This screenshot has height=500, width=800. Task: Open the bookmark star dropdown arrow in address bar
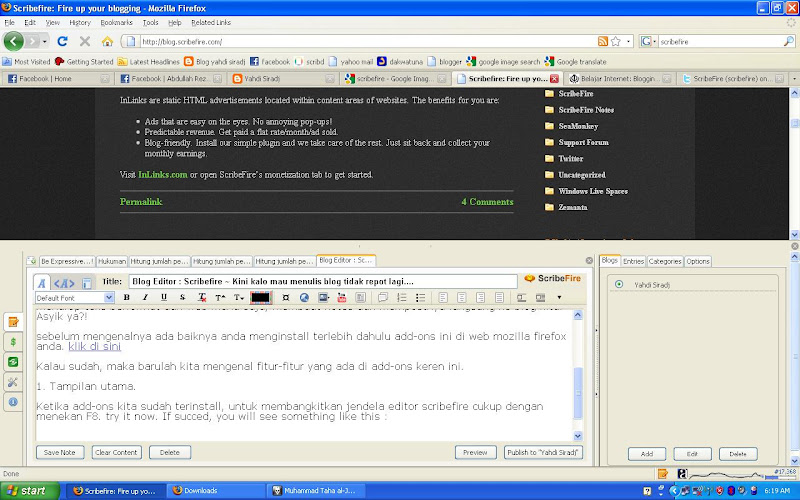pyautogui.click(x=629, y=41)
